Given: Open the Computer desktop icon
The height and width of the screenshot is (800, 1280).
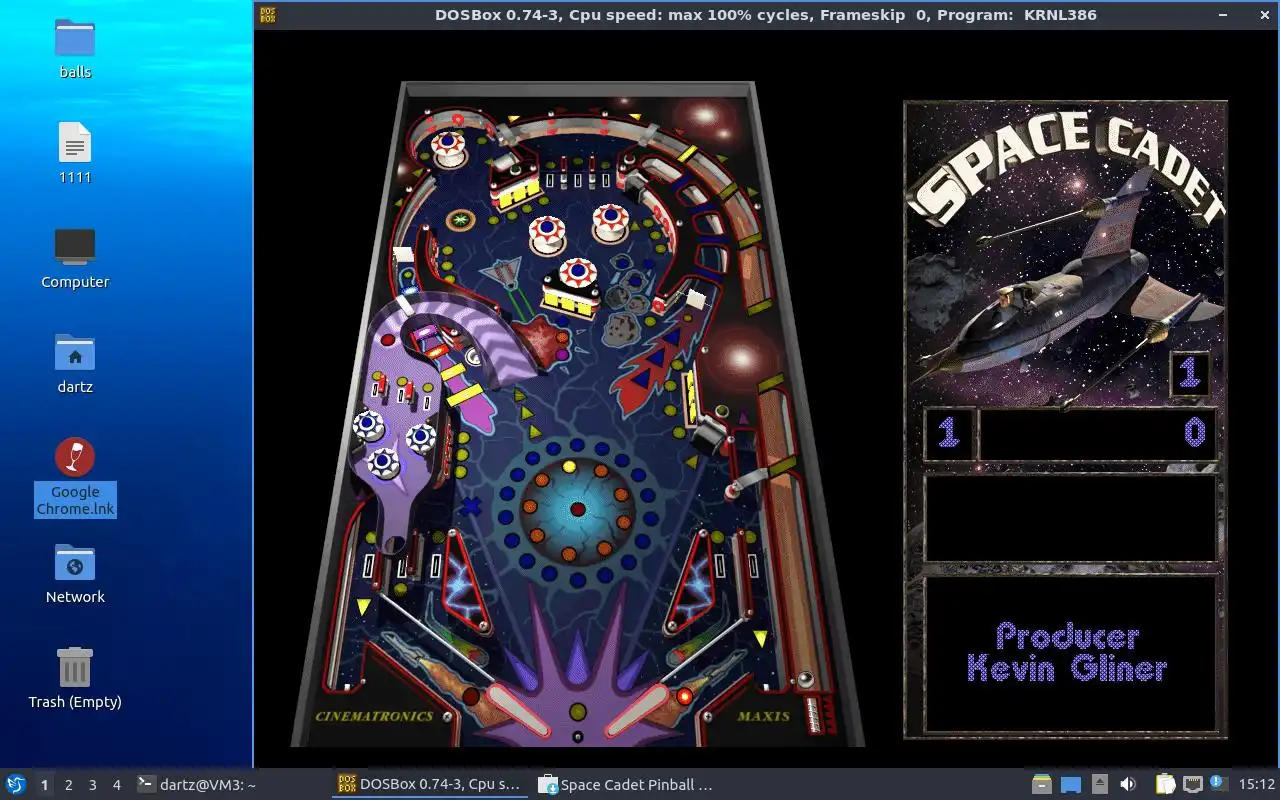Looking at the screenshot, I should pos(75,247).
